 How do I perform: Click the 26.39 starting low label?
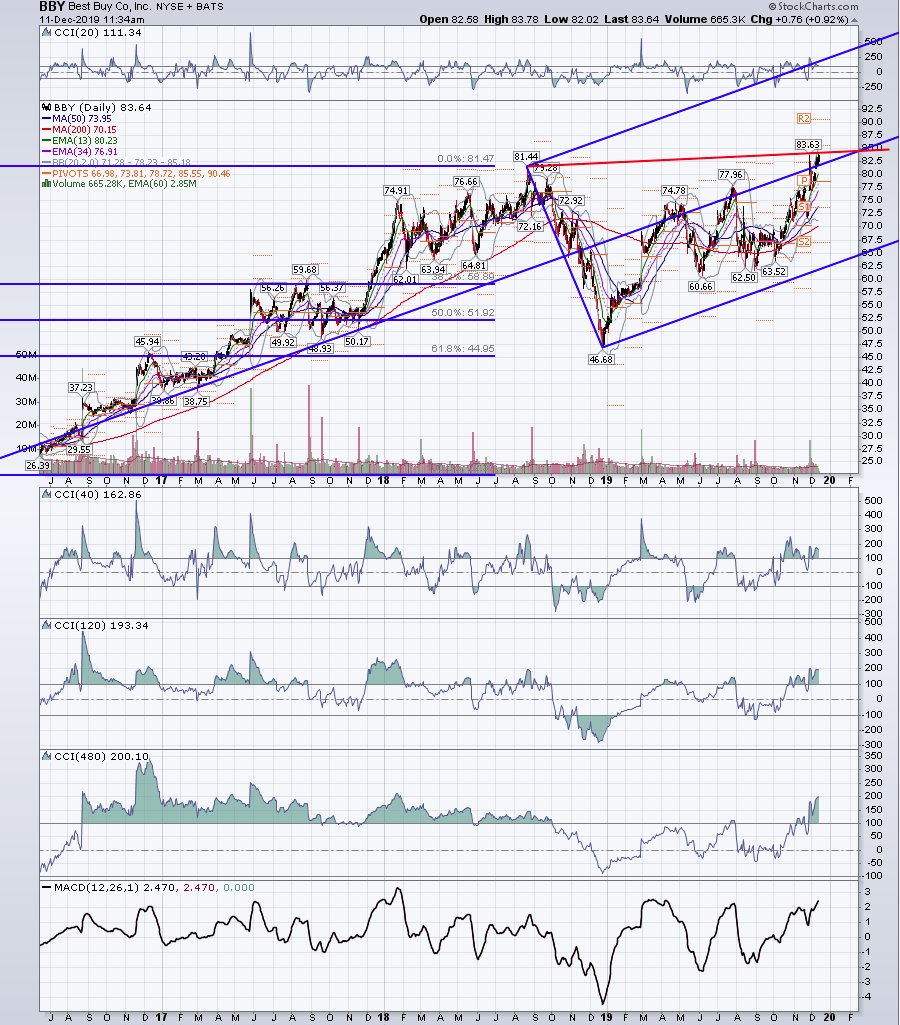tap(37, 465)
